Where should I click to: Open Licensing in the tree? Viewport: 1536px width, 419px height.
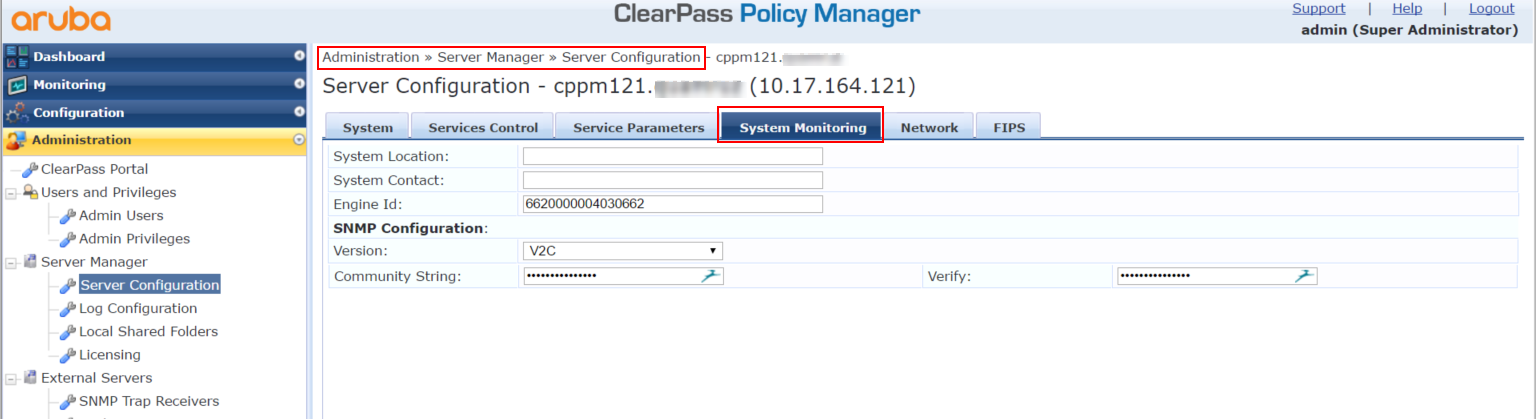pyautogui.click(x=110, y=355)
